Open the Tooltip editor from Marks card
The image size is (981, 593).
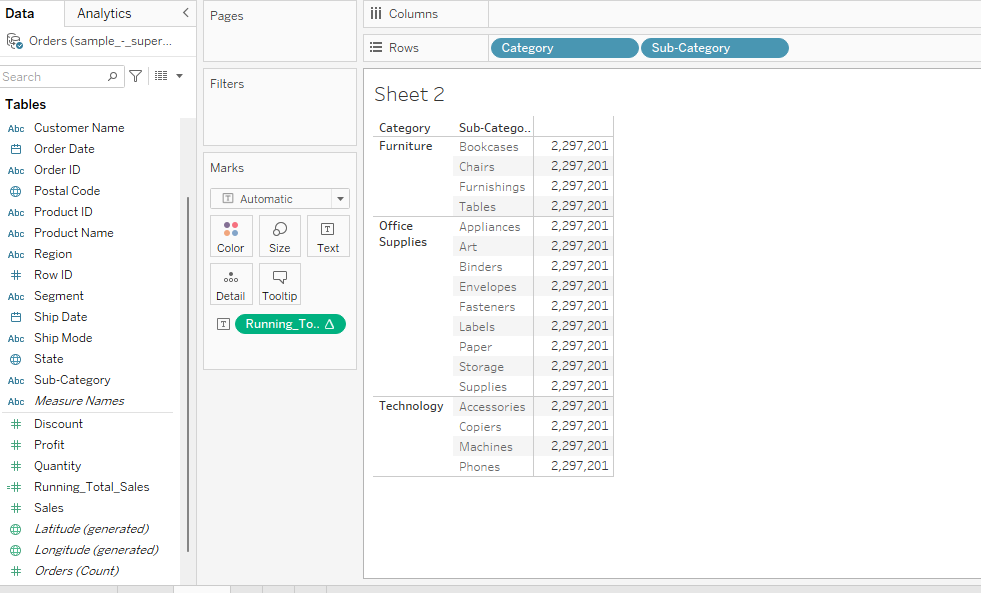(x=279, y=284)
